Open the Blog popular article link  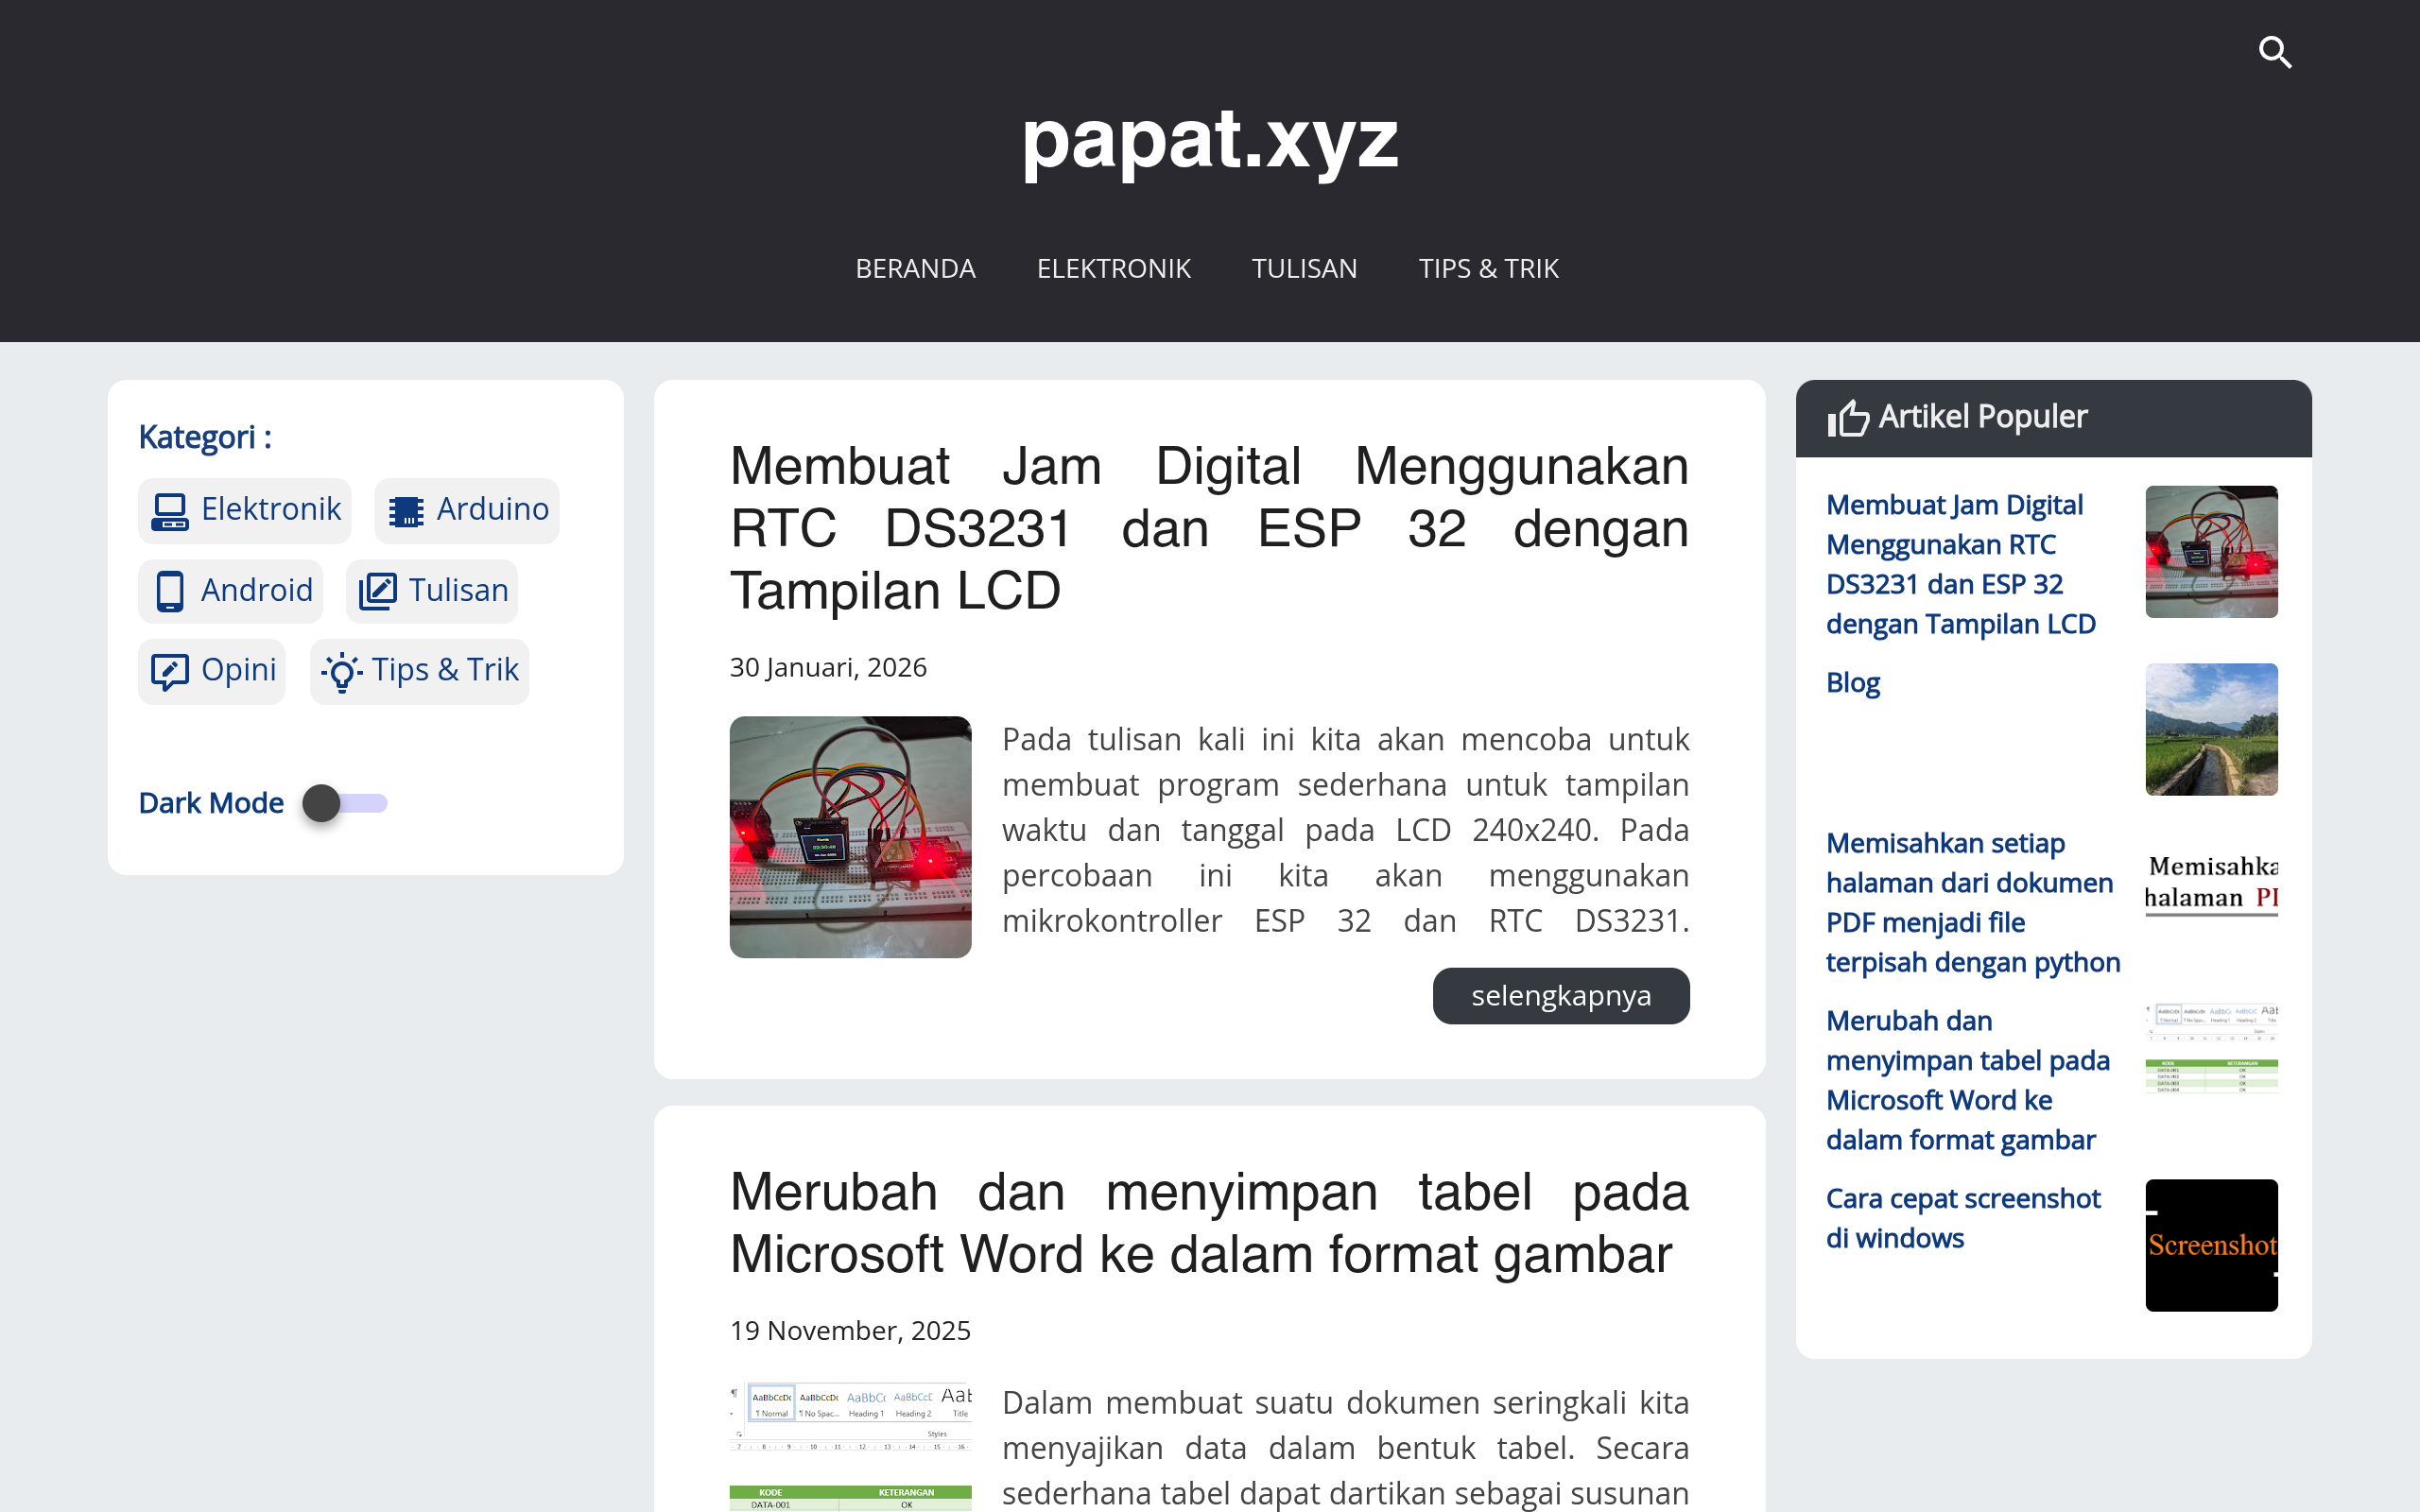(1852, 682)
